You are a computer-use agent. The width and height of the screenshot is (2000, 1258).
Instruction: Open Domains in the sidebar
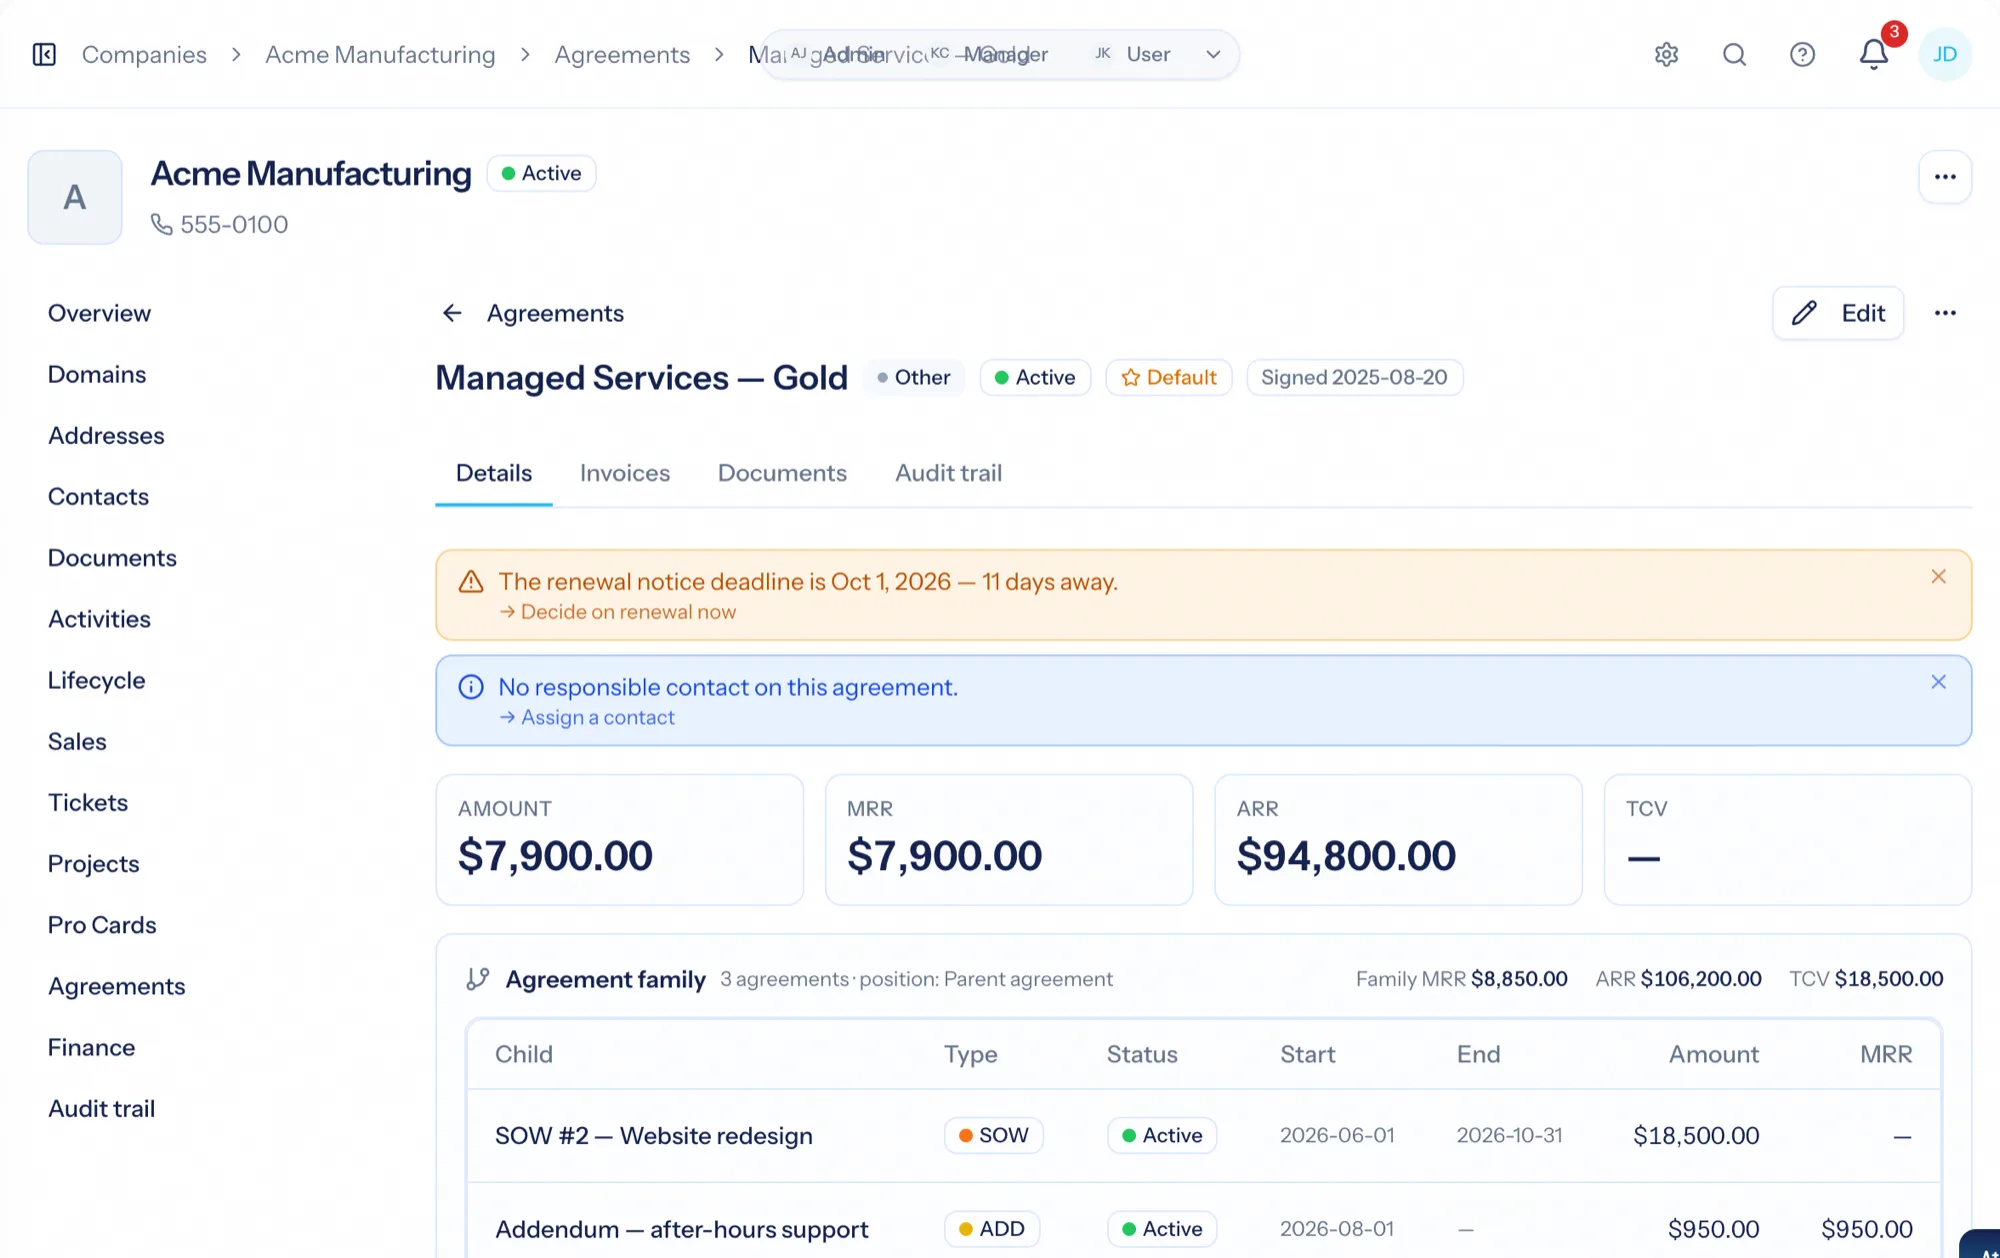pyautogui.click(x=97, y=374)
